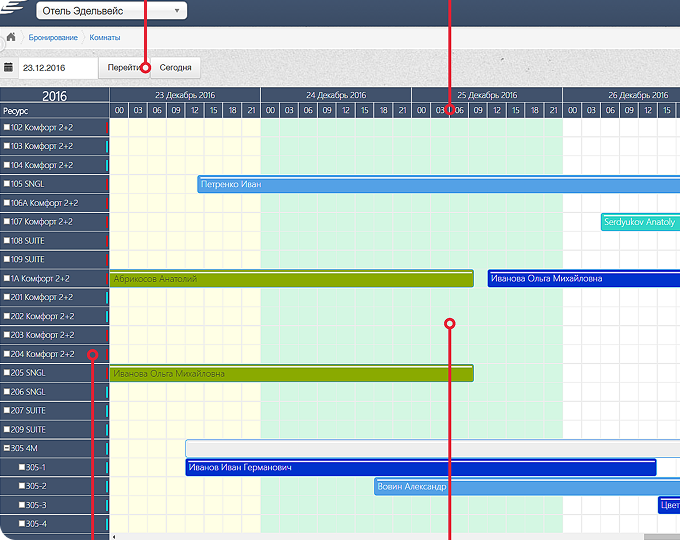The height and width of the screenshot is (540, 680).
Task: Select the 24 Декабрь 2016 date header
Action: click(336, 95)
